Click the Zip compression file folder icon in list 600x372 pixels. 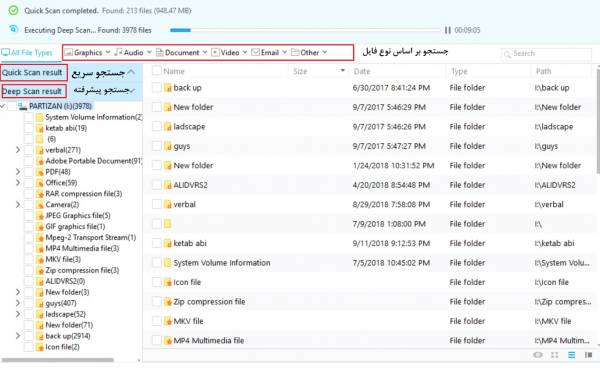coord(168,302)
